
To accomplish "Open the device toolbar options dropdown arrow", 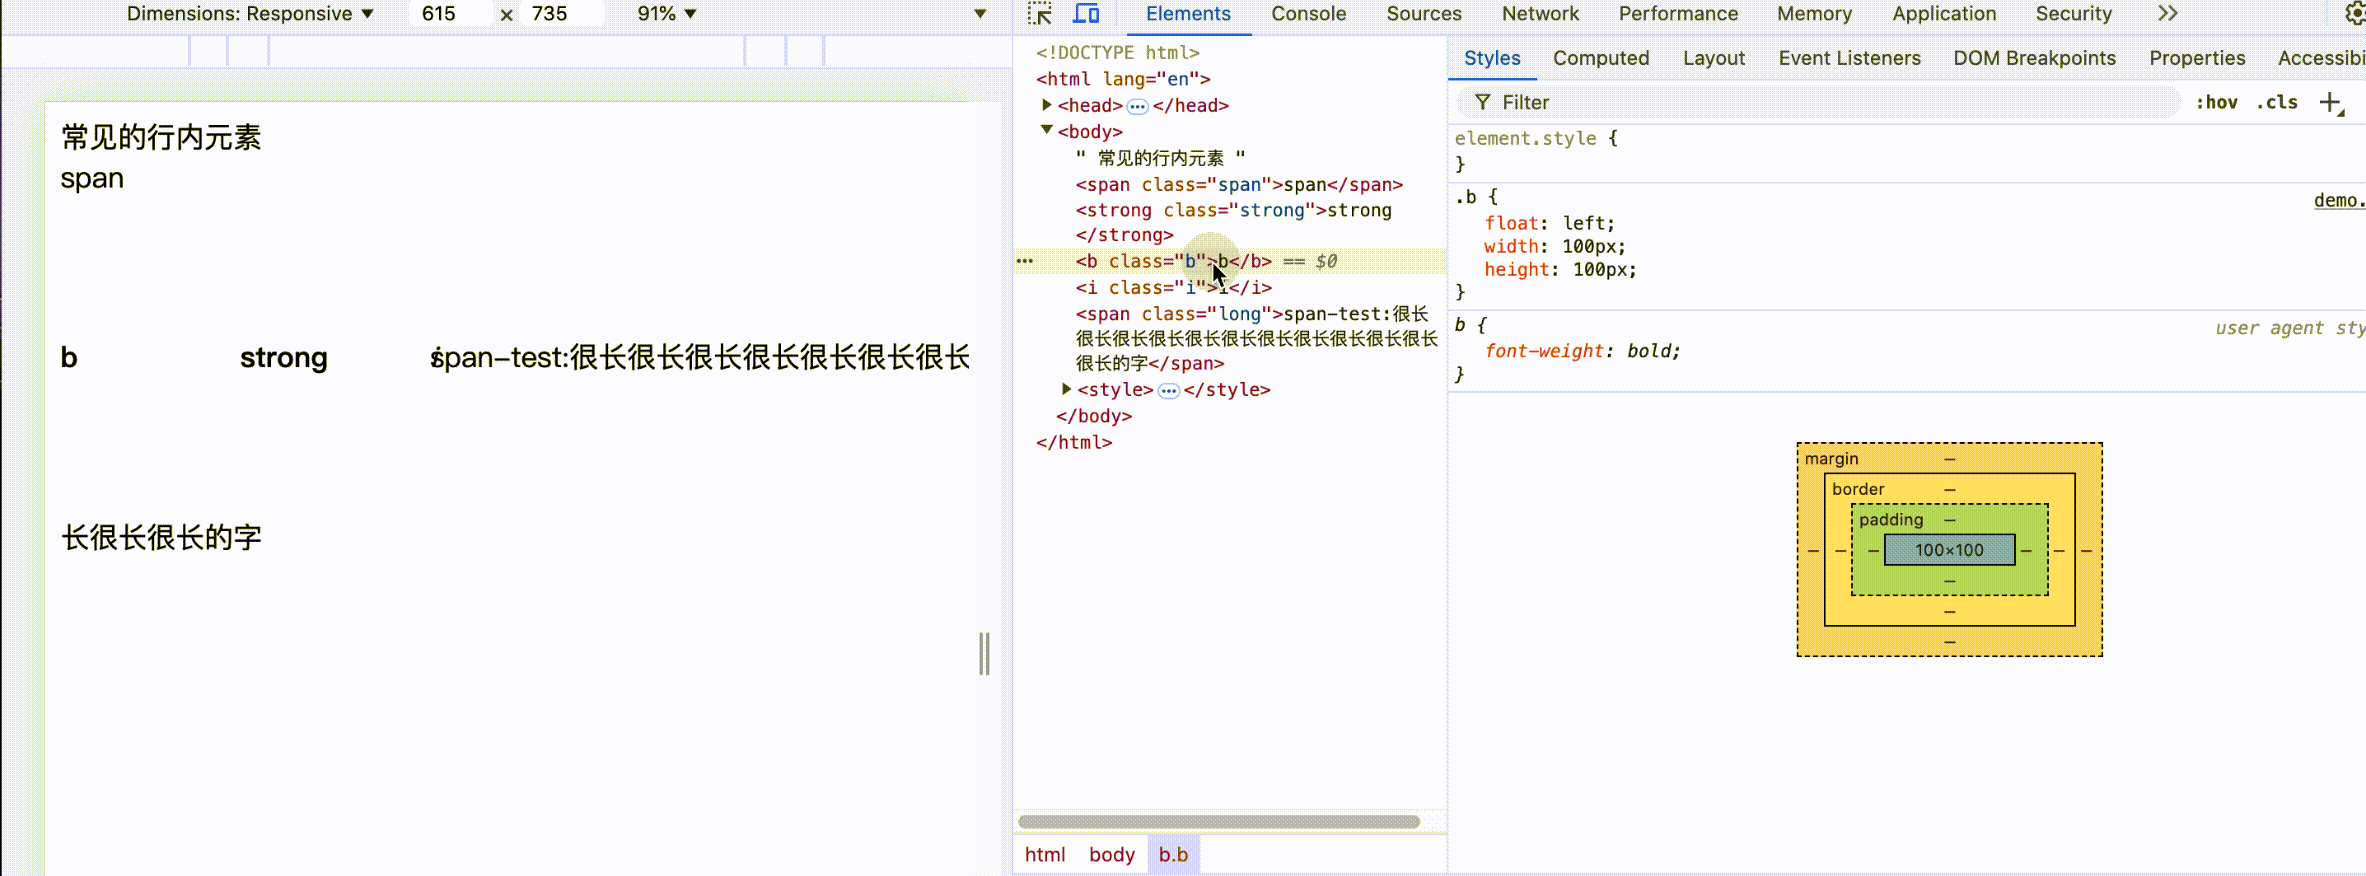I will [980, 14].
